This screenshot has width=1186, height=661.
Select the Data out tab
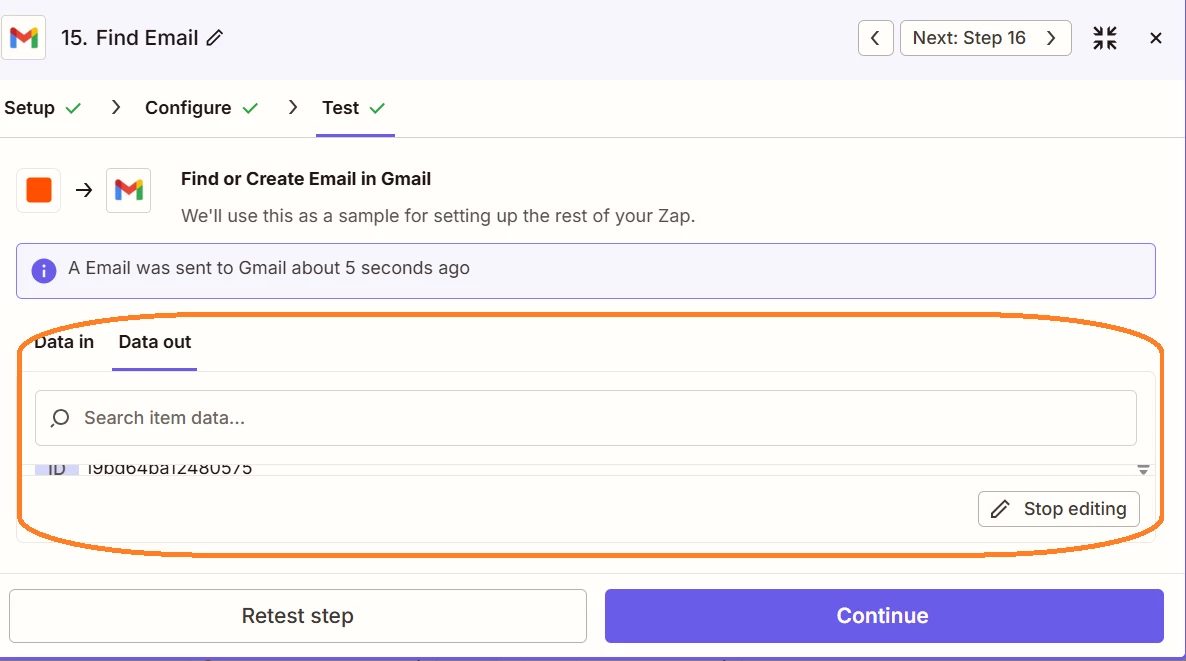[155, 342]
